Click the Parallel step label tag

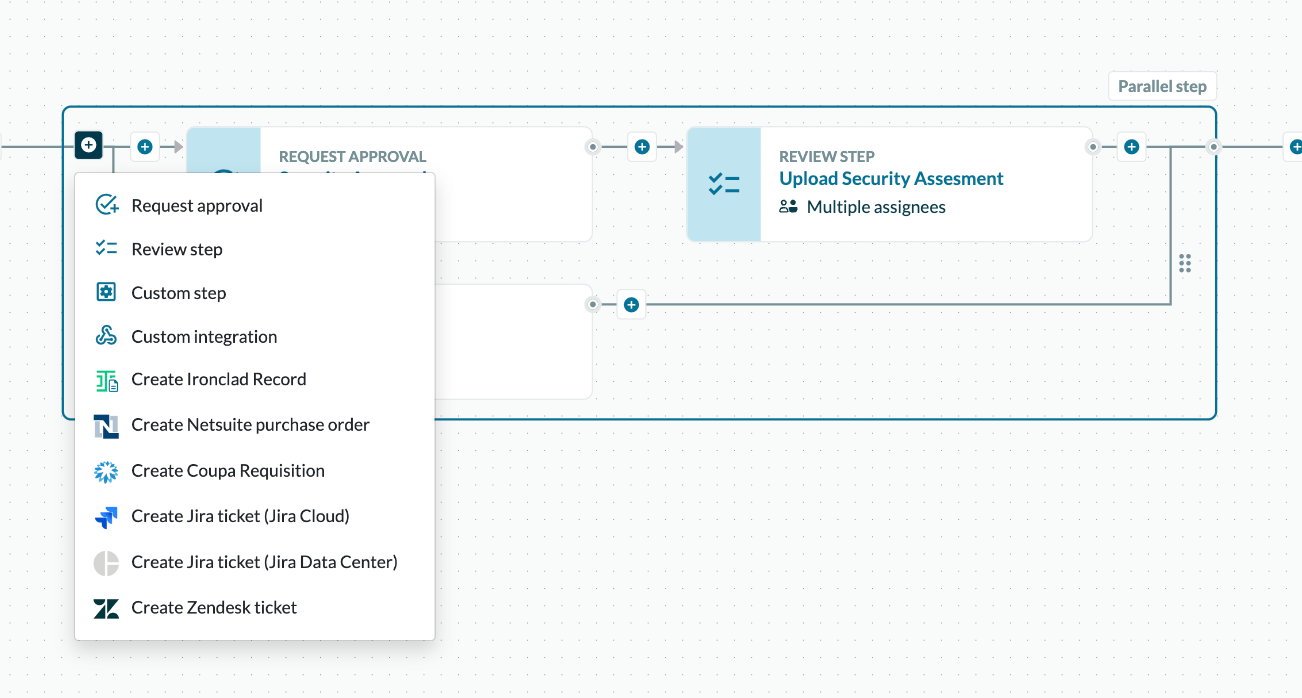[1162, 86]
